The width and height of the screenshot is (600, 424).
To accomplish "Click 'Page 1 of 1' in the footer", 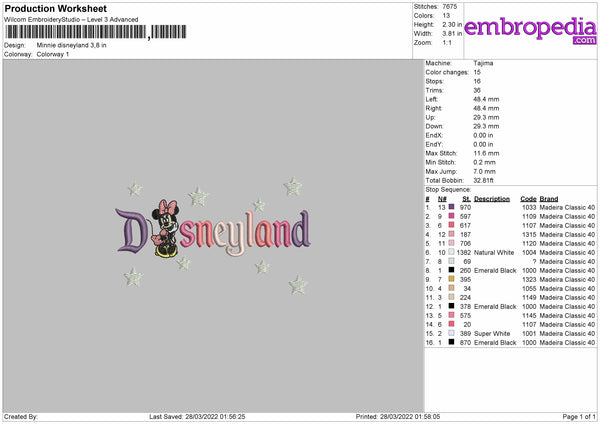I will pyautogui.click(x=579, y=416).
